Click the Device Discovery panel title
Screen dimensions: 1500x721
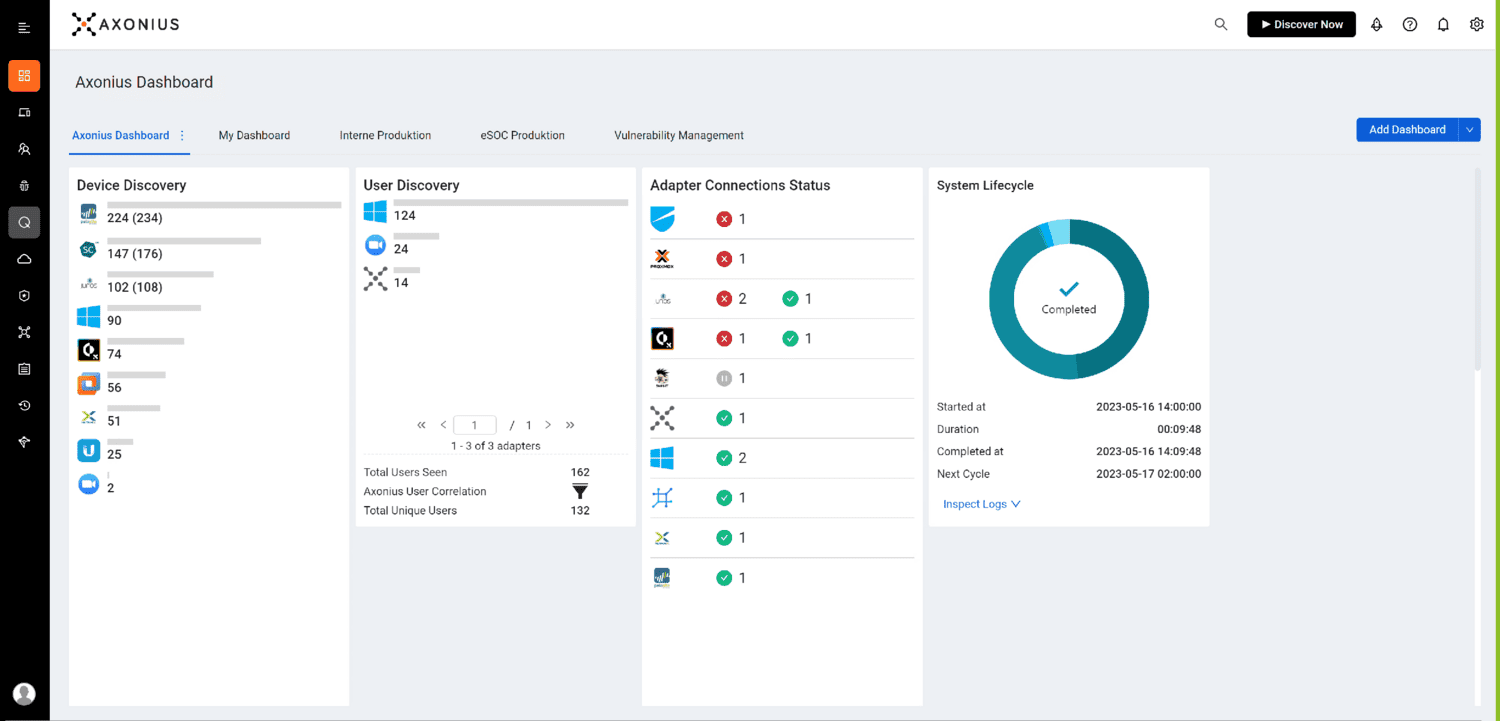click(132, 185)
